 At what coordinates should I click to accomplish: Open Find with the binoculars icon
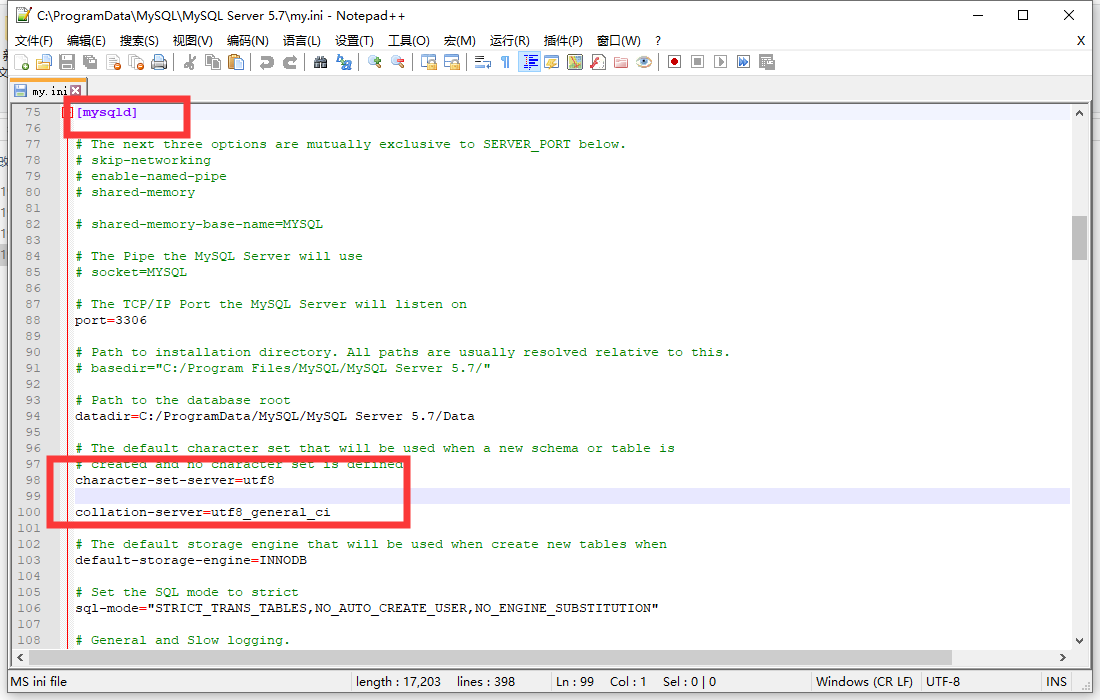pos(321,62)
